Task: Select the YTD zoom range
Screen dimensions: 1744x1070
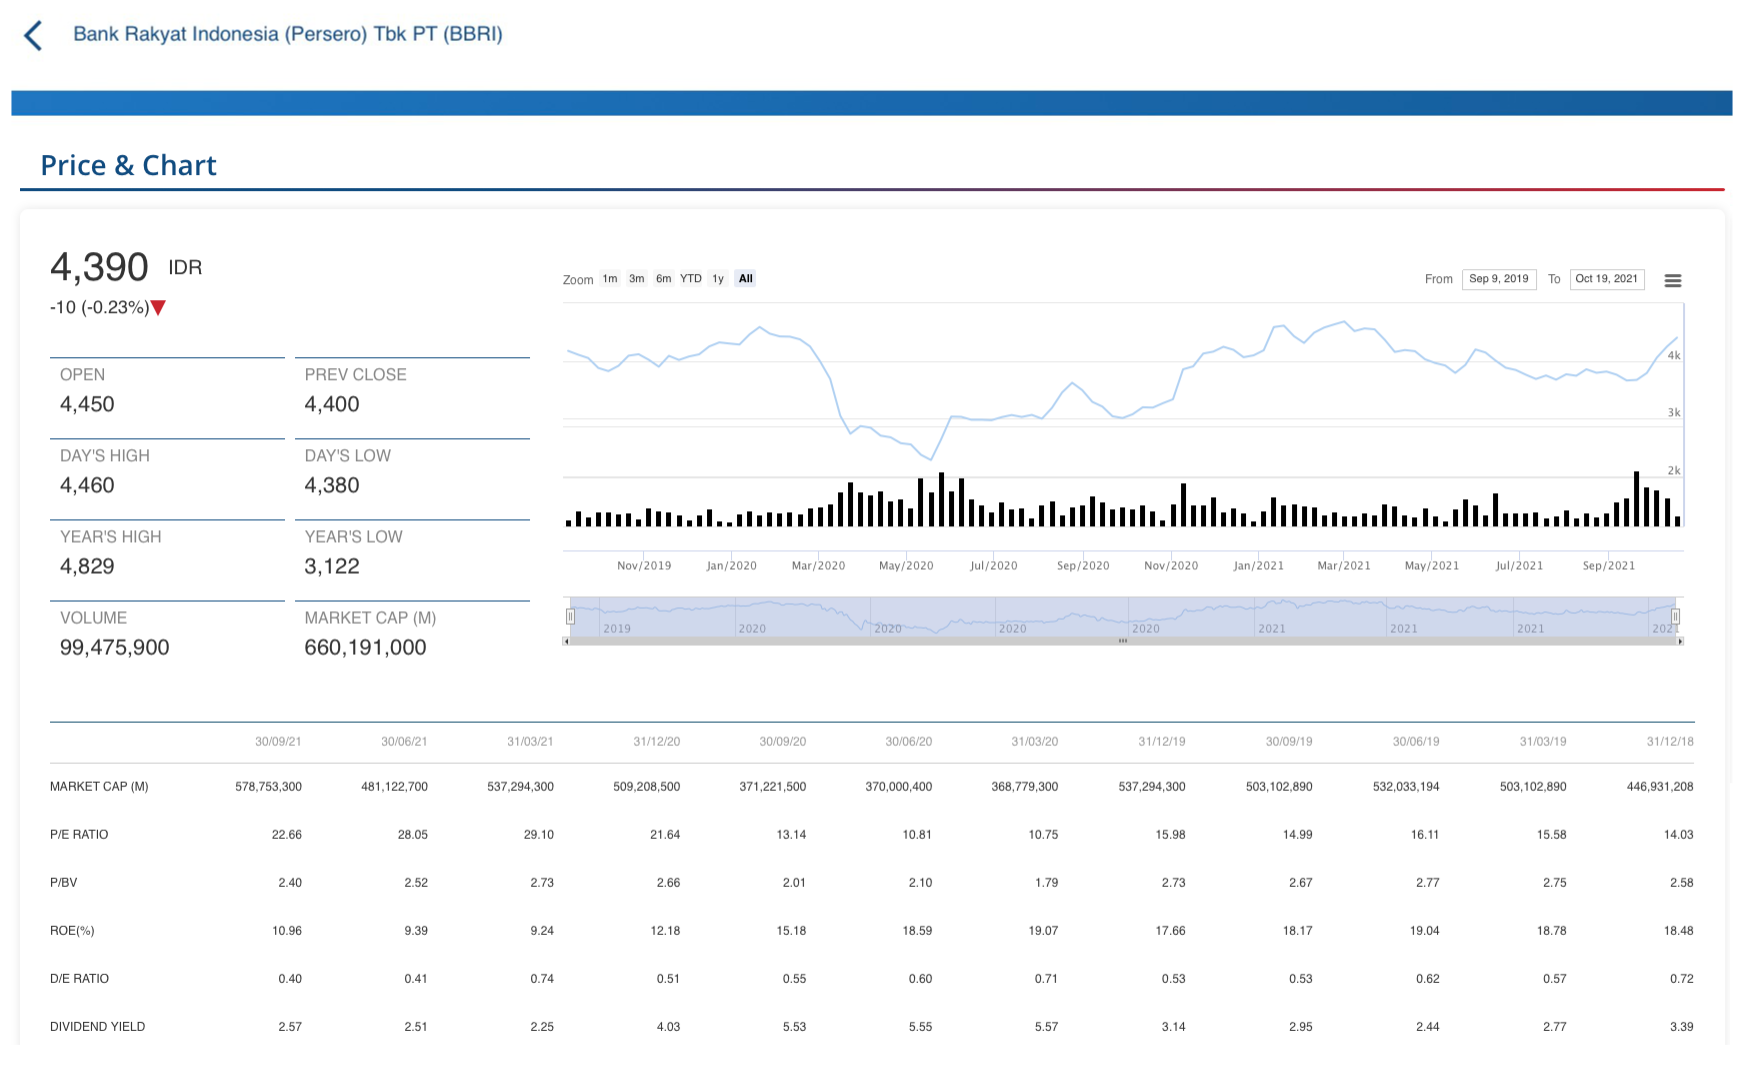Action: click(x=691, y=279)
